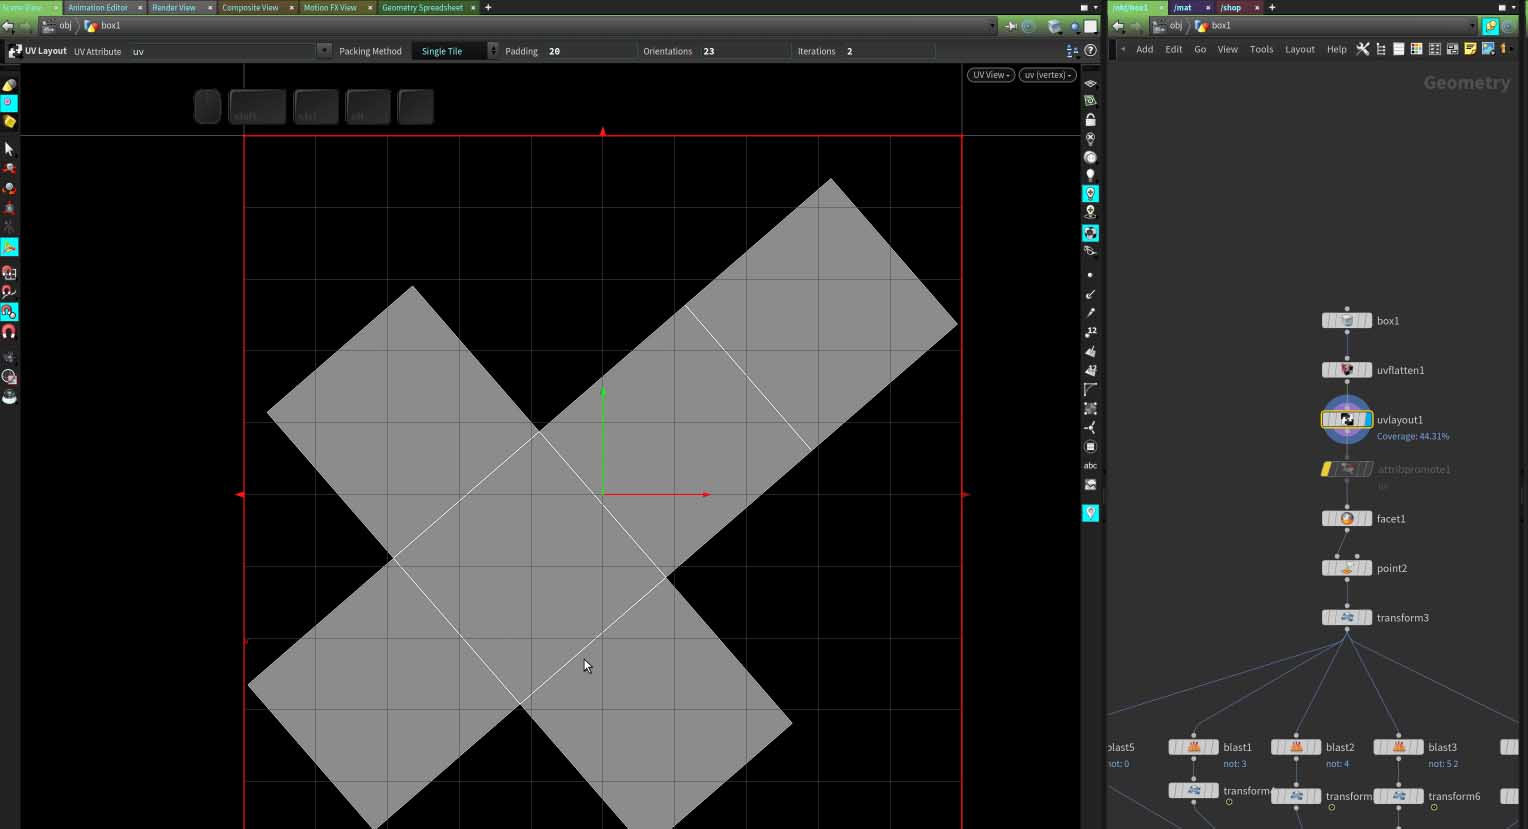The image size is (1528, 829).
Task: Toggle the display flag on uvlayout1 node
Action: 1367,420
